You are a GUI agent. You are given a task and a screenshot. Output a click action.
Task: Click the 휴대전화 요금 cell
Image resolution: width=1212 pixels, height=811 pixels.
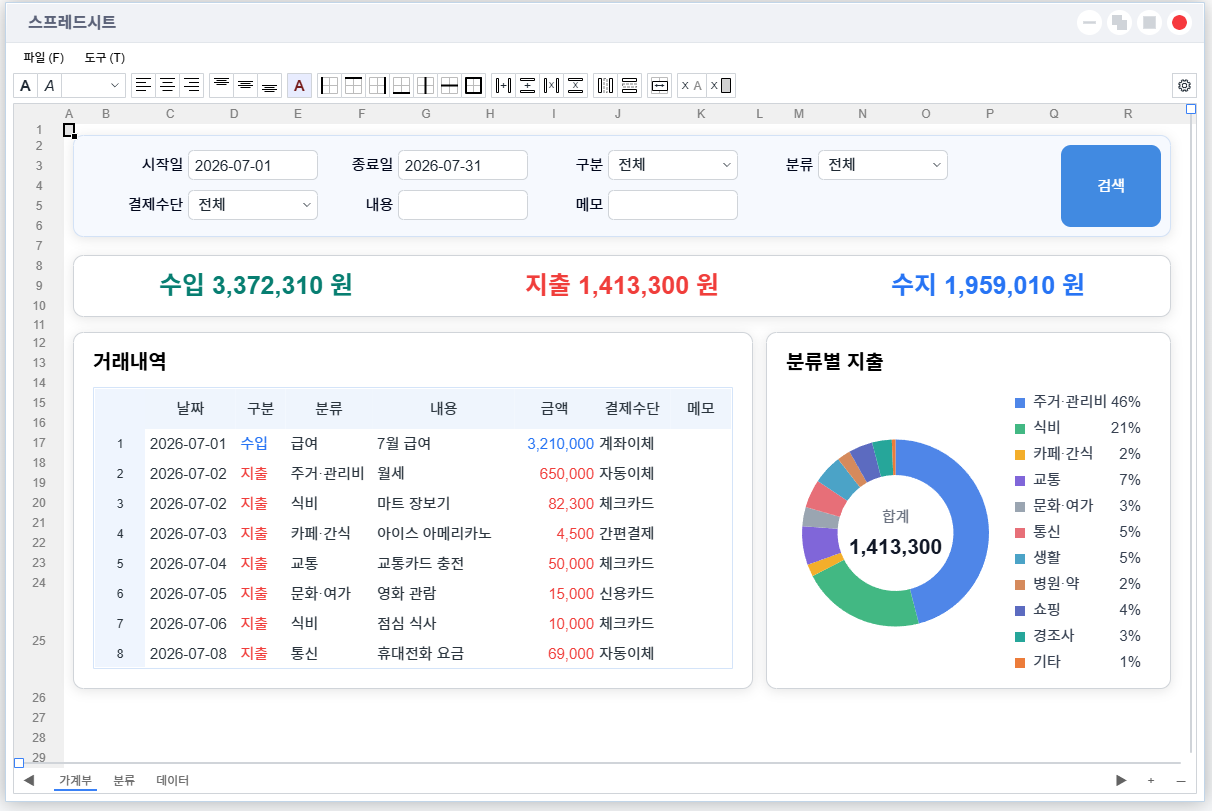pyautogui.click(x=420, y=653)
